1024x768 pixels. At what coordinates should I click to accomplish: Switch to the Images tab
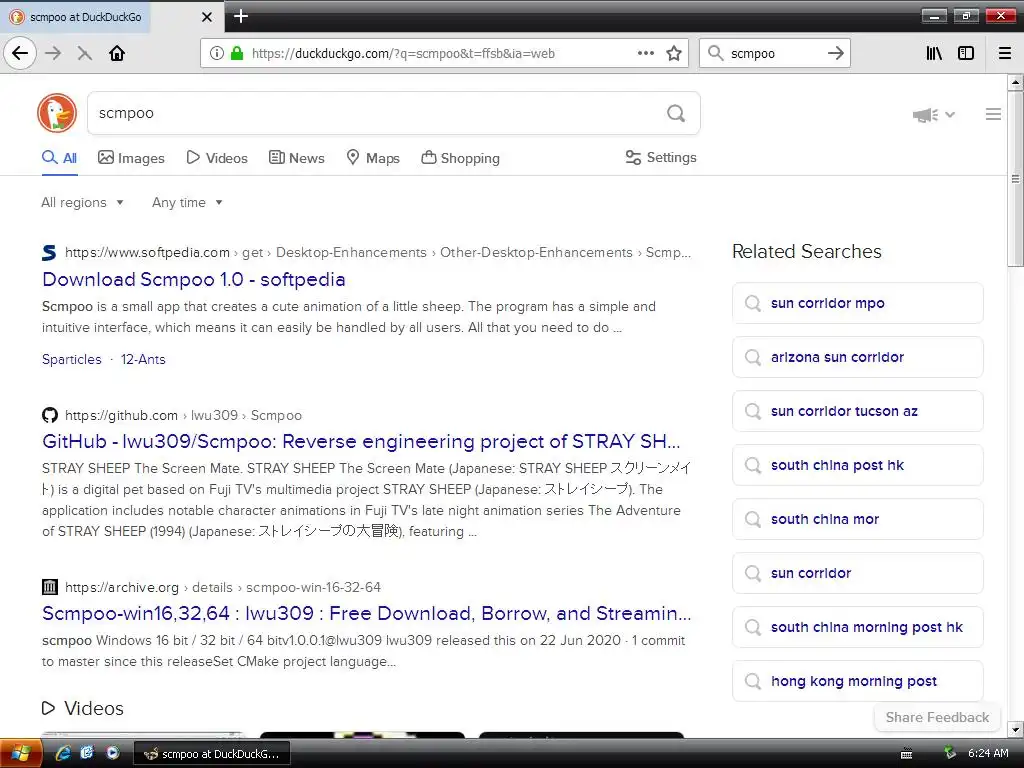click(131, 158)
